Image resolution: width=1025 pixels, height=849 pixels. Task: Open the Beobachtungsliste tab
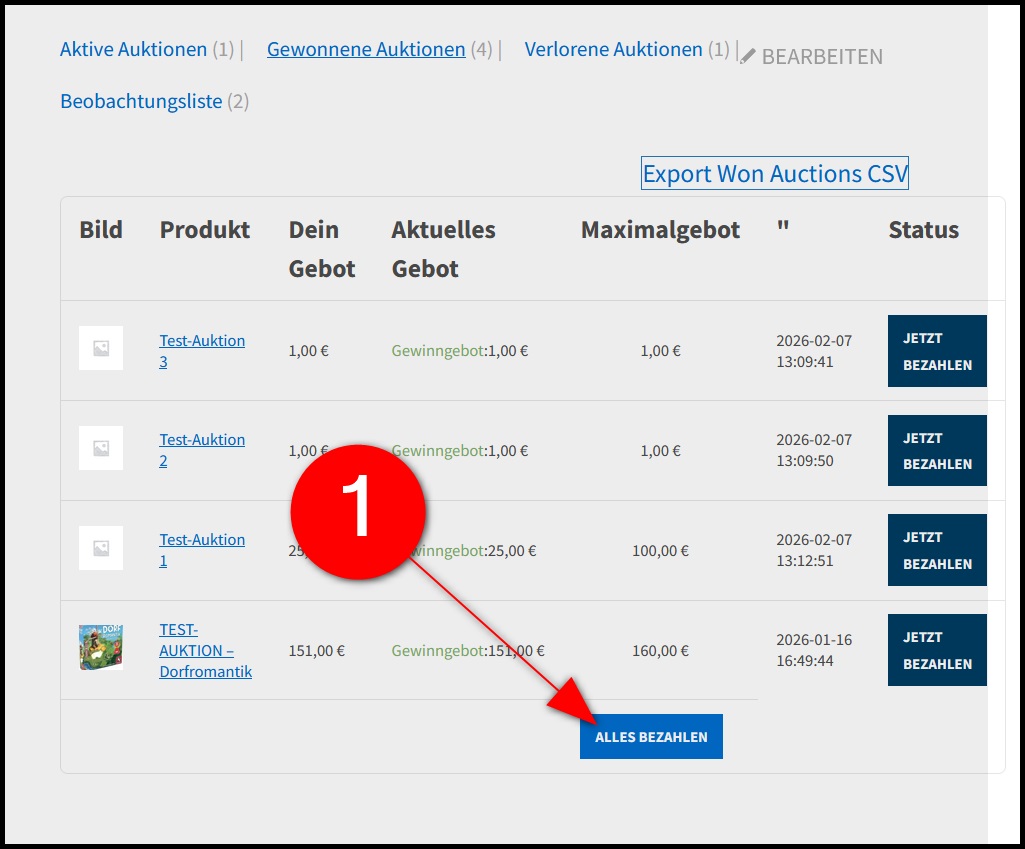[141, 101]
